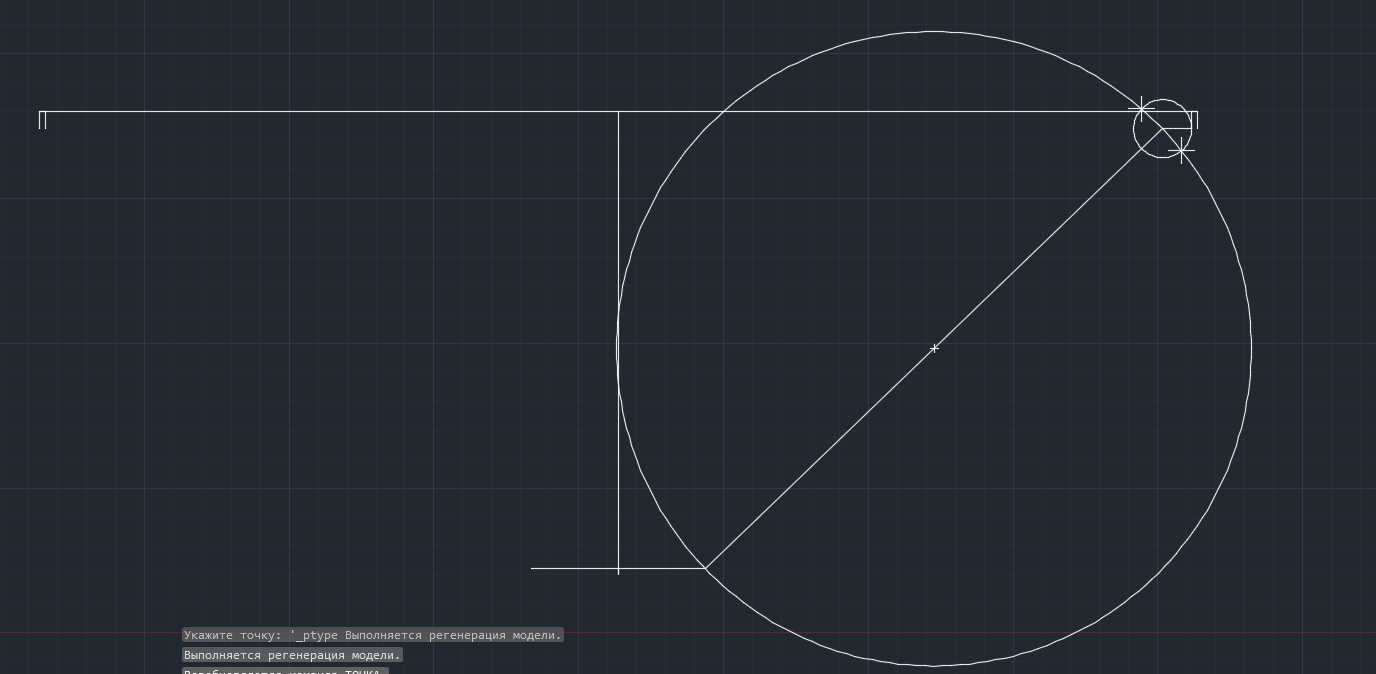This screenshot has width=1376, height=674.
Task: Click the line reading only 'Выполняется регенерация модели.'
Action: 292,655
